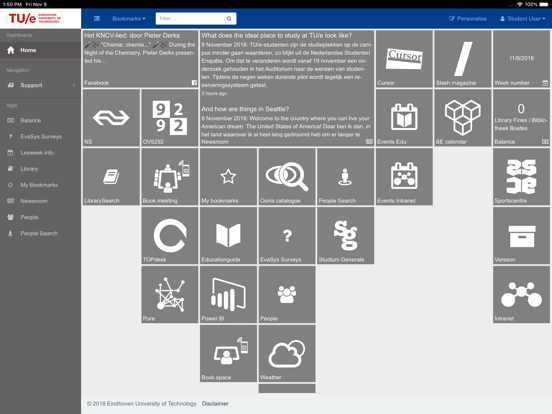Click the TU/e logo
This screenshot has height=414, width=552.
(34, 18)
